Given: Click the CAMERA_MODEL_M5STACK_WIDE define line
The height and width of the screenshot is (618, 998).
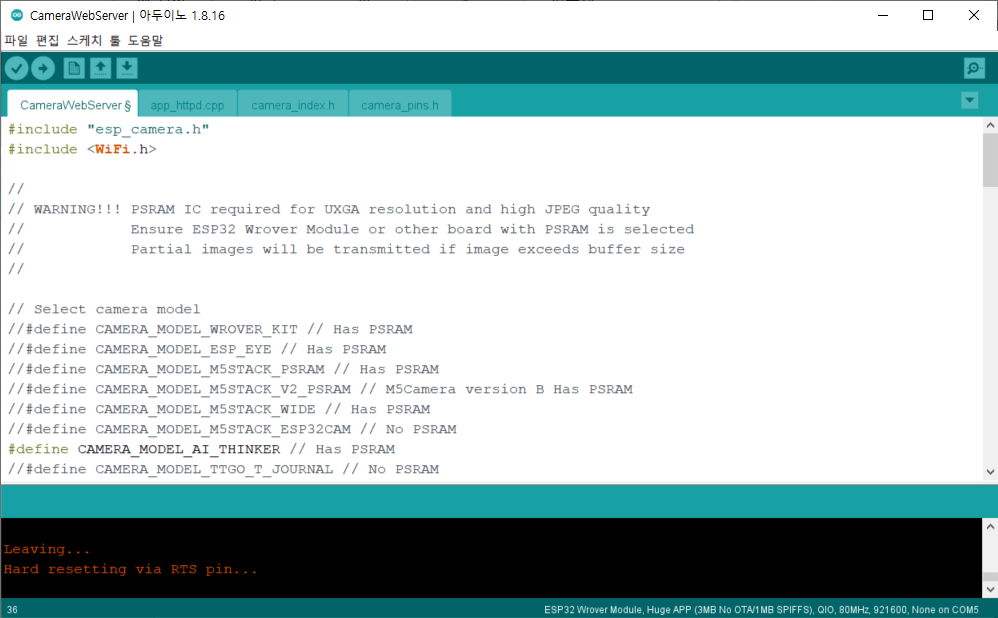Looking at the screenshot, I should tap(219, 409).
